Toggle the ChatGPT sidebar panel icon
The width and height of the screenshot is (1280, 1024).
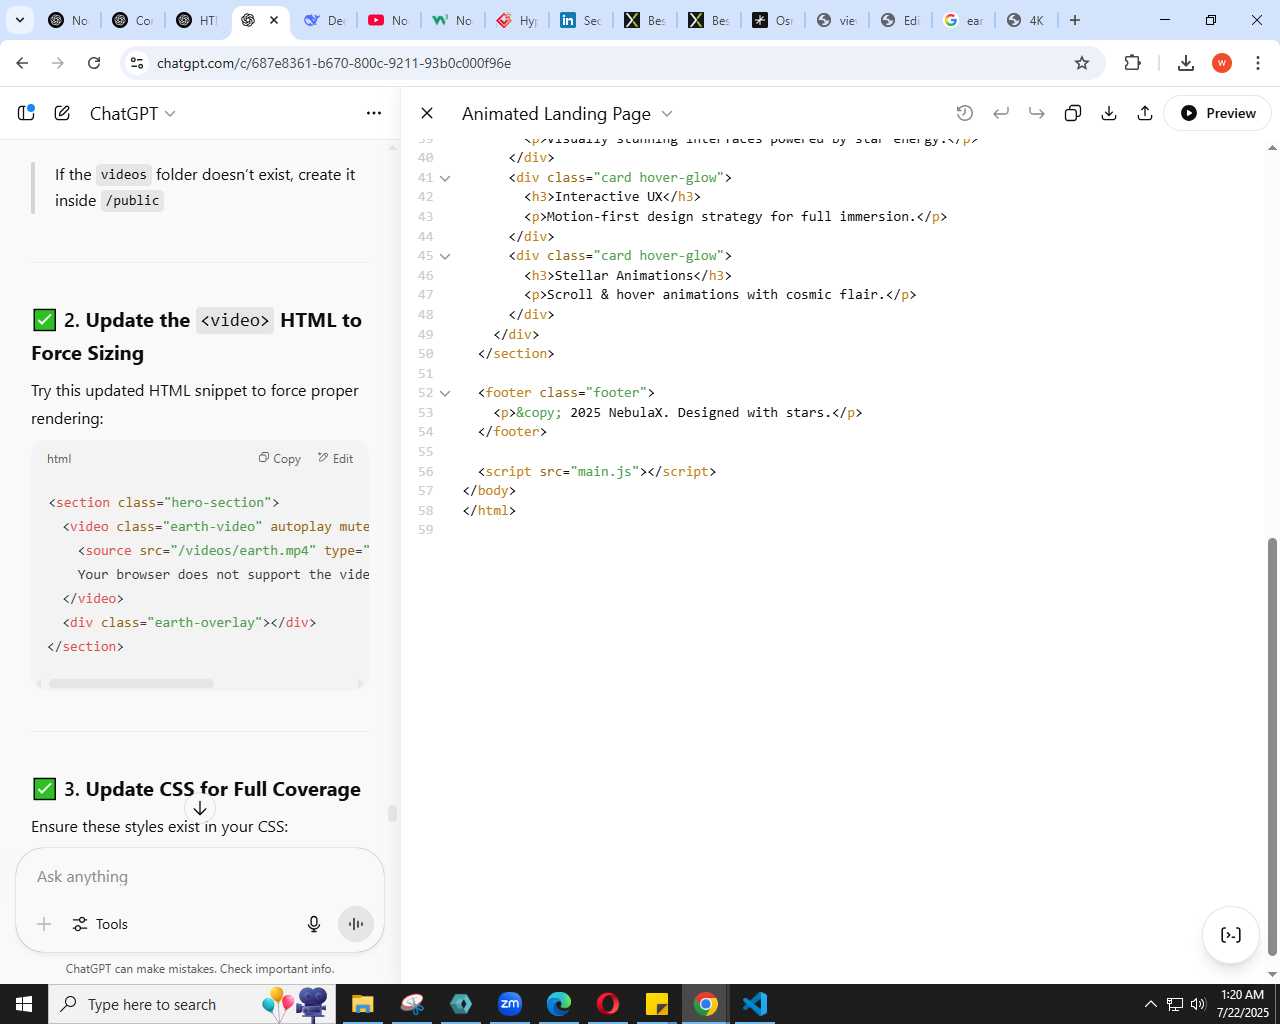point(27,113)
